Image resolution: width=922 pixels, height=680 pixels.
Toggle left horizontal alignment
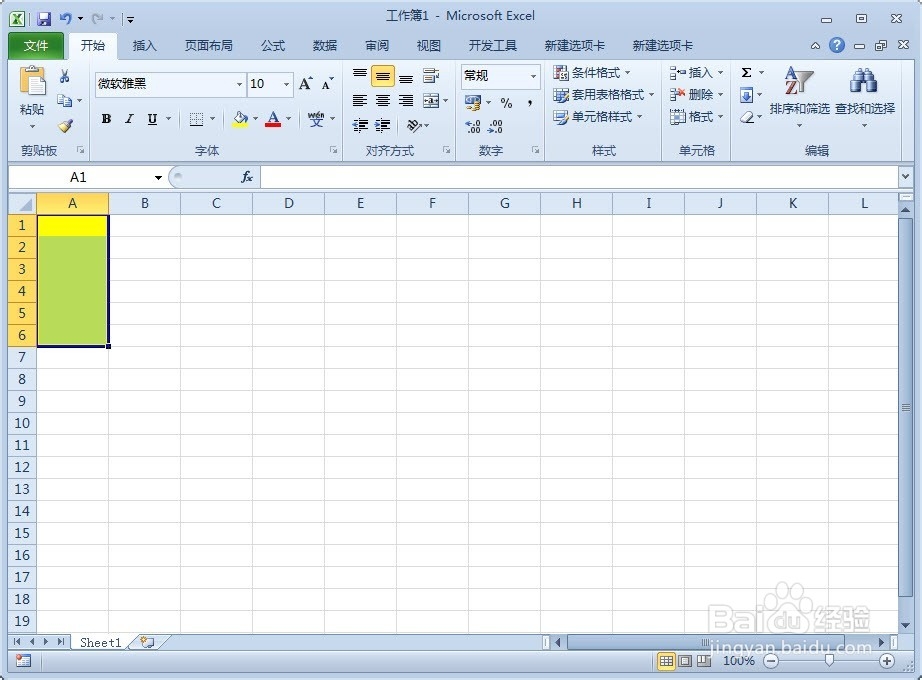point(360,101)
